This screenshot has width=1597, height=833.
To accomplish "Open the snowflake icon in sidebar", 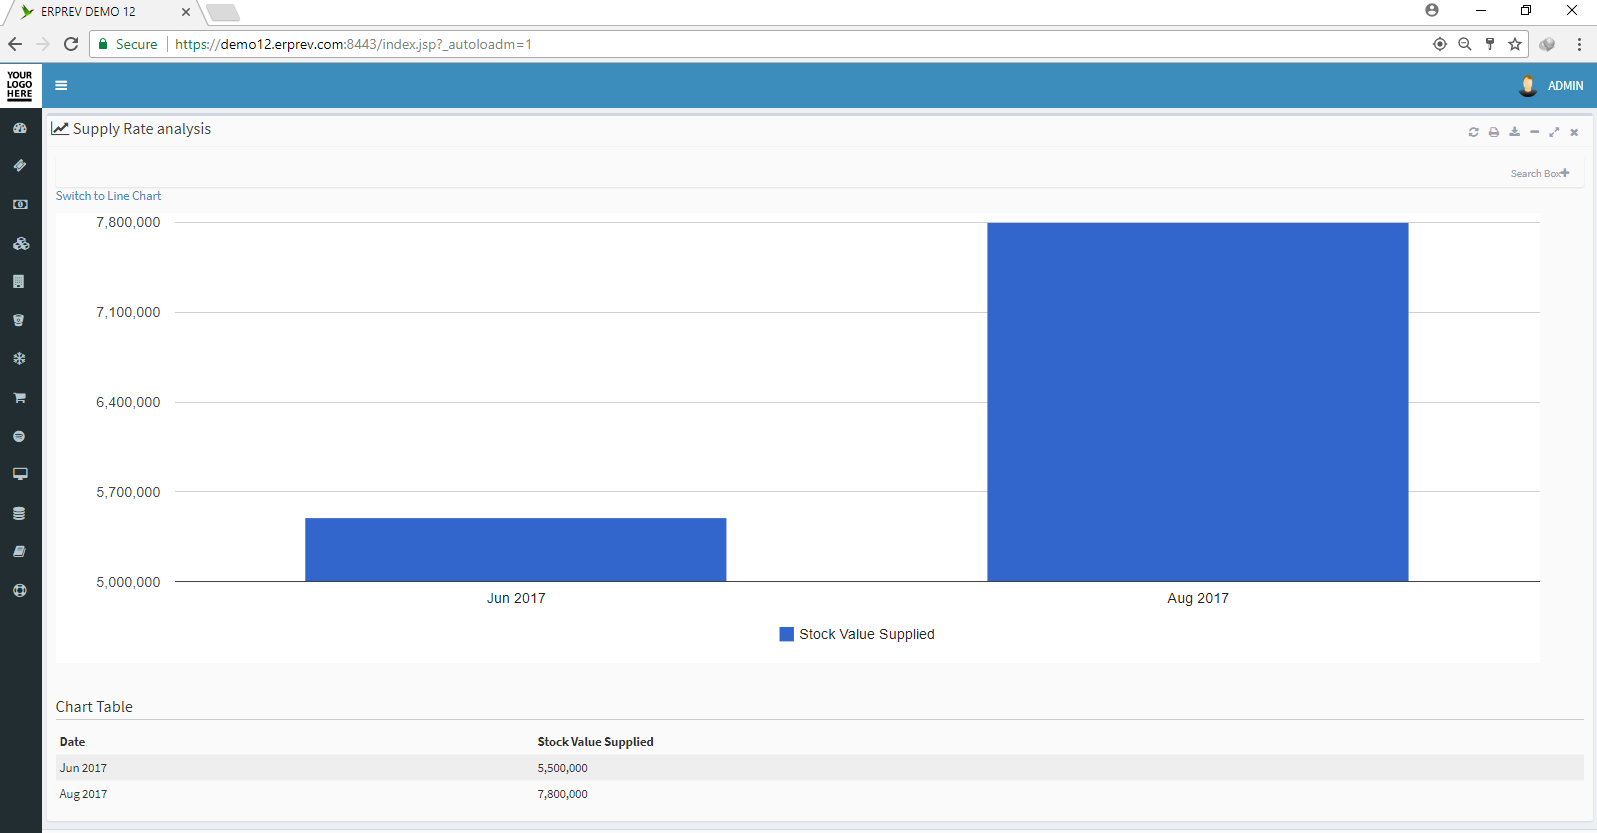I will point(19,358).
